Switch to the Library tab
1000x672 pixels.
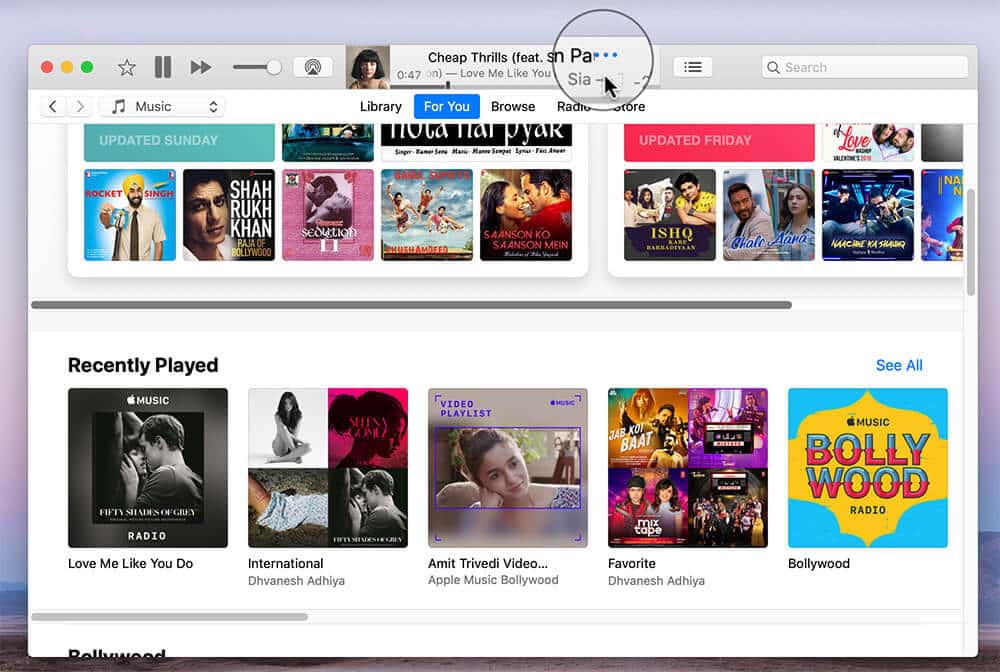click(x=381, y=106)
